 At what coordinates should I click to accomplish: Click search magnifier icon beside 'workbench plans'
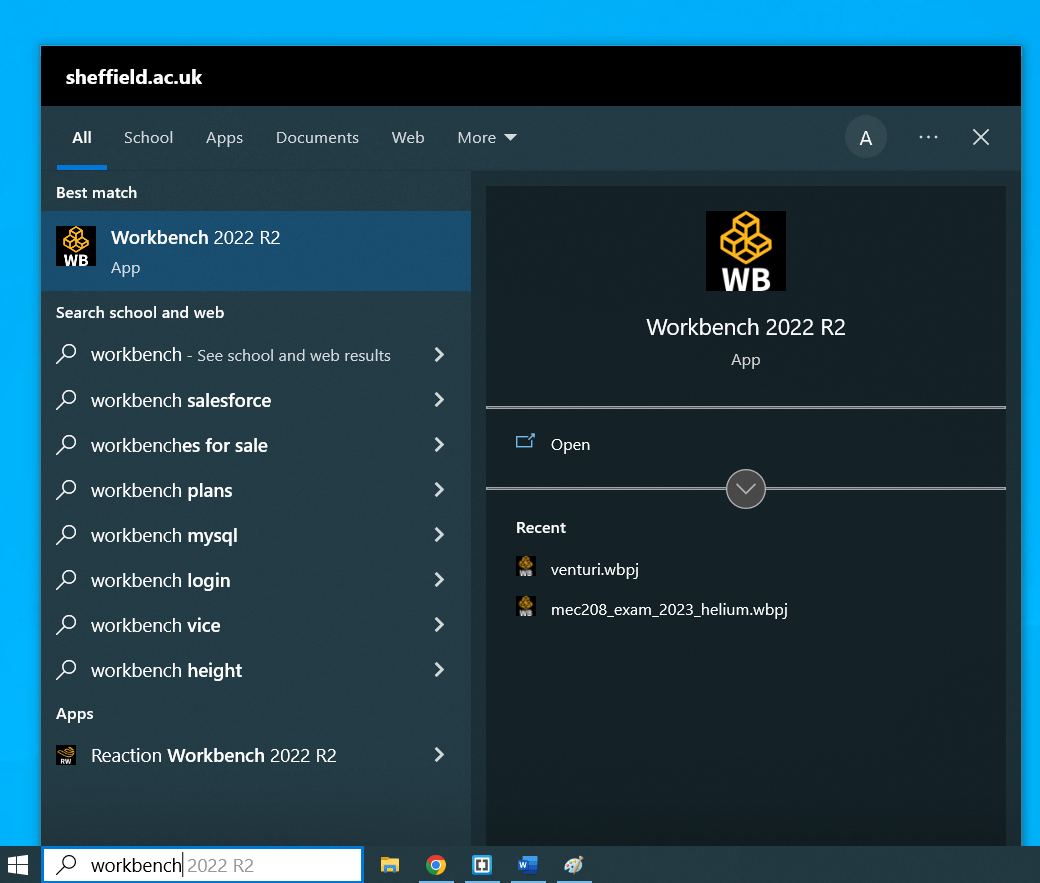pyautogui.click(x=66, y=490)
